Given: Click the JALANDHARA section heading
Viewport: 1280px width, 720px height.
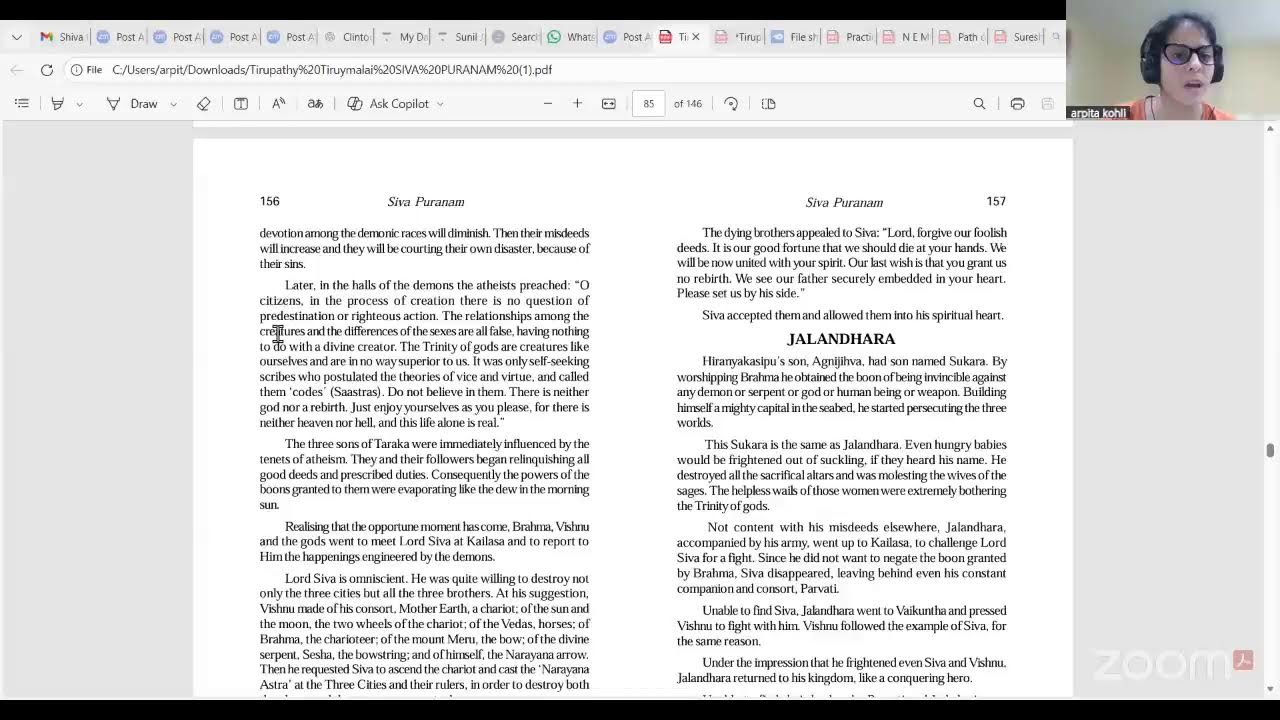Looking at the screenshot, I should (841, 339).
